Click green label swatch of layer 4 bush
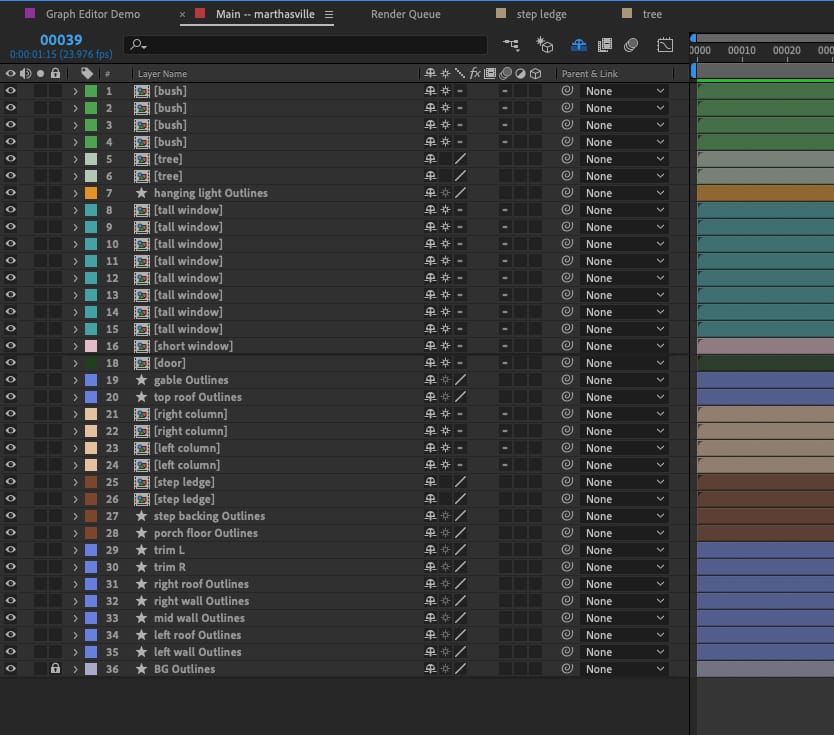 coord(91,142)
